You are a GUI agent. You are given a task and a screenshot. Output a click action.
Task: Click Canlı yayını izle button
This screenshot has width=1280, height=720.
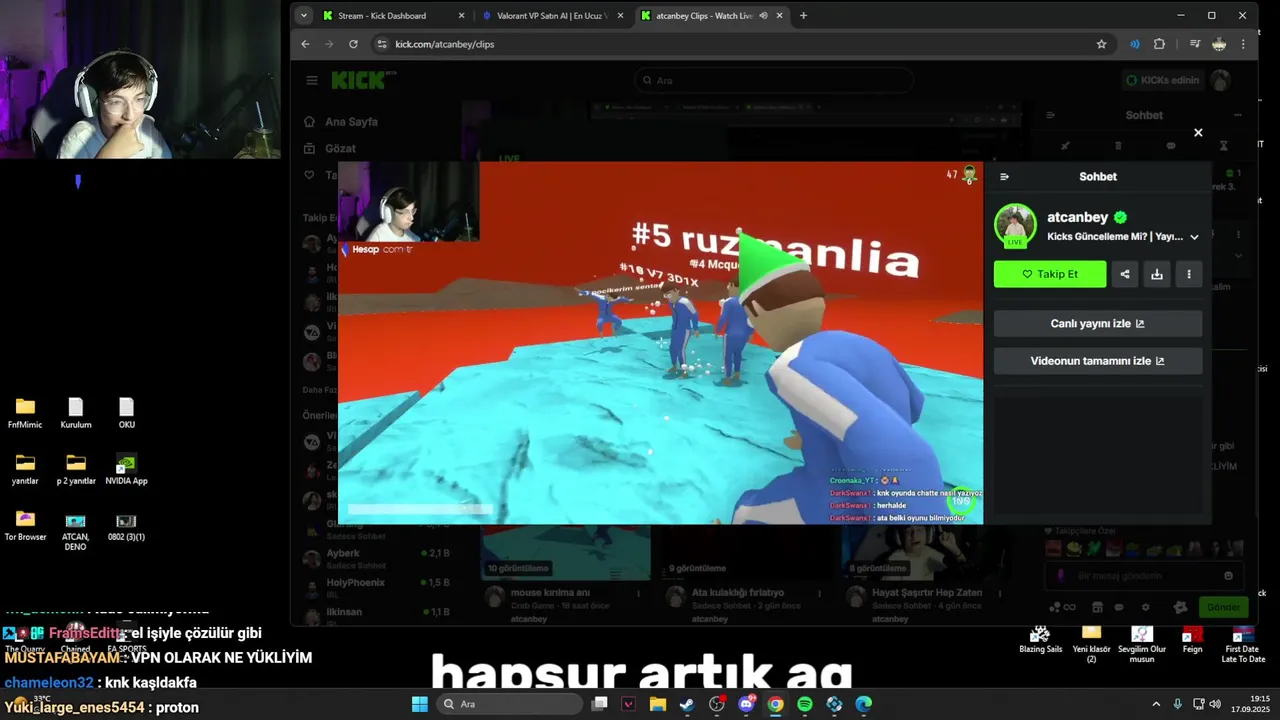pyautogui.click(x=1098, y=324)
